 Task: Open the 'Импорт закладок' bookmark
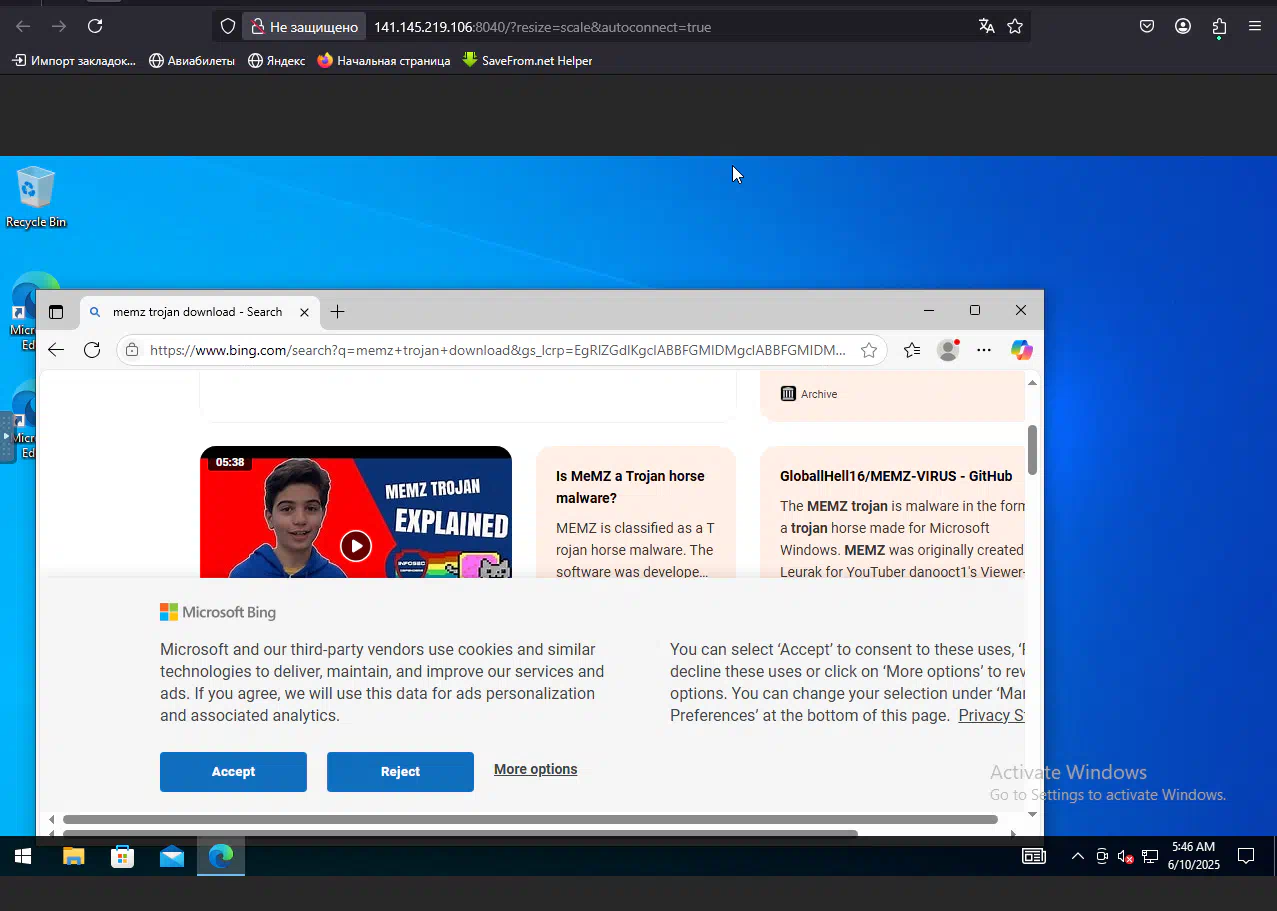coord(74,61)
